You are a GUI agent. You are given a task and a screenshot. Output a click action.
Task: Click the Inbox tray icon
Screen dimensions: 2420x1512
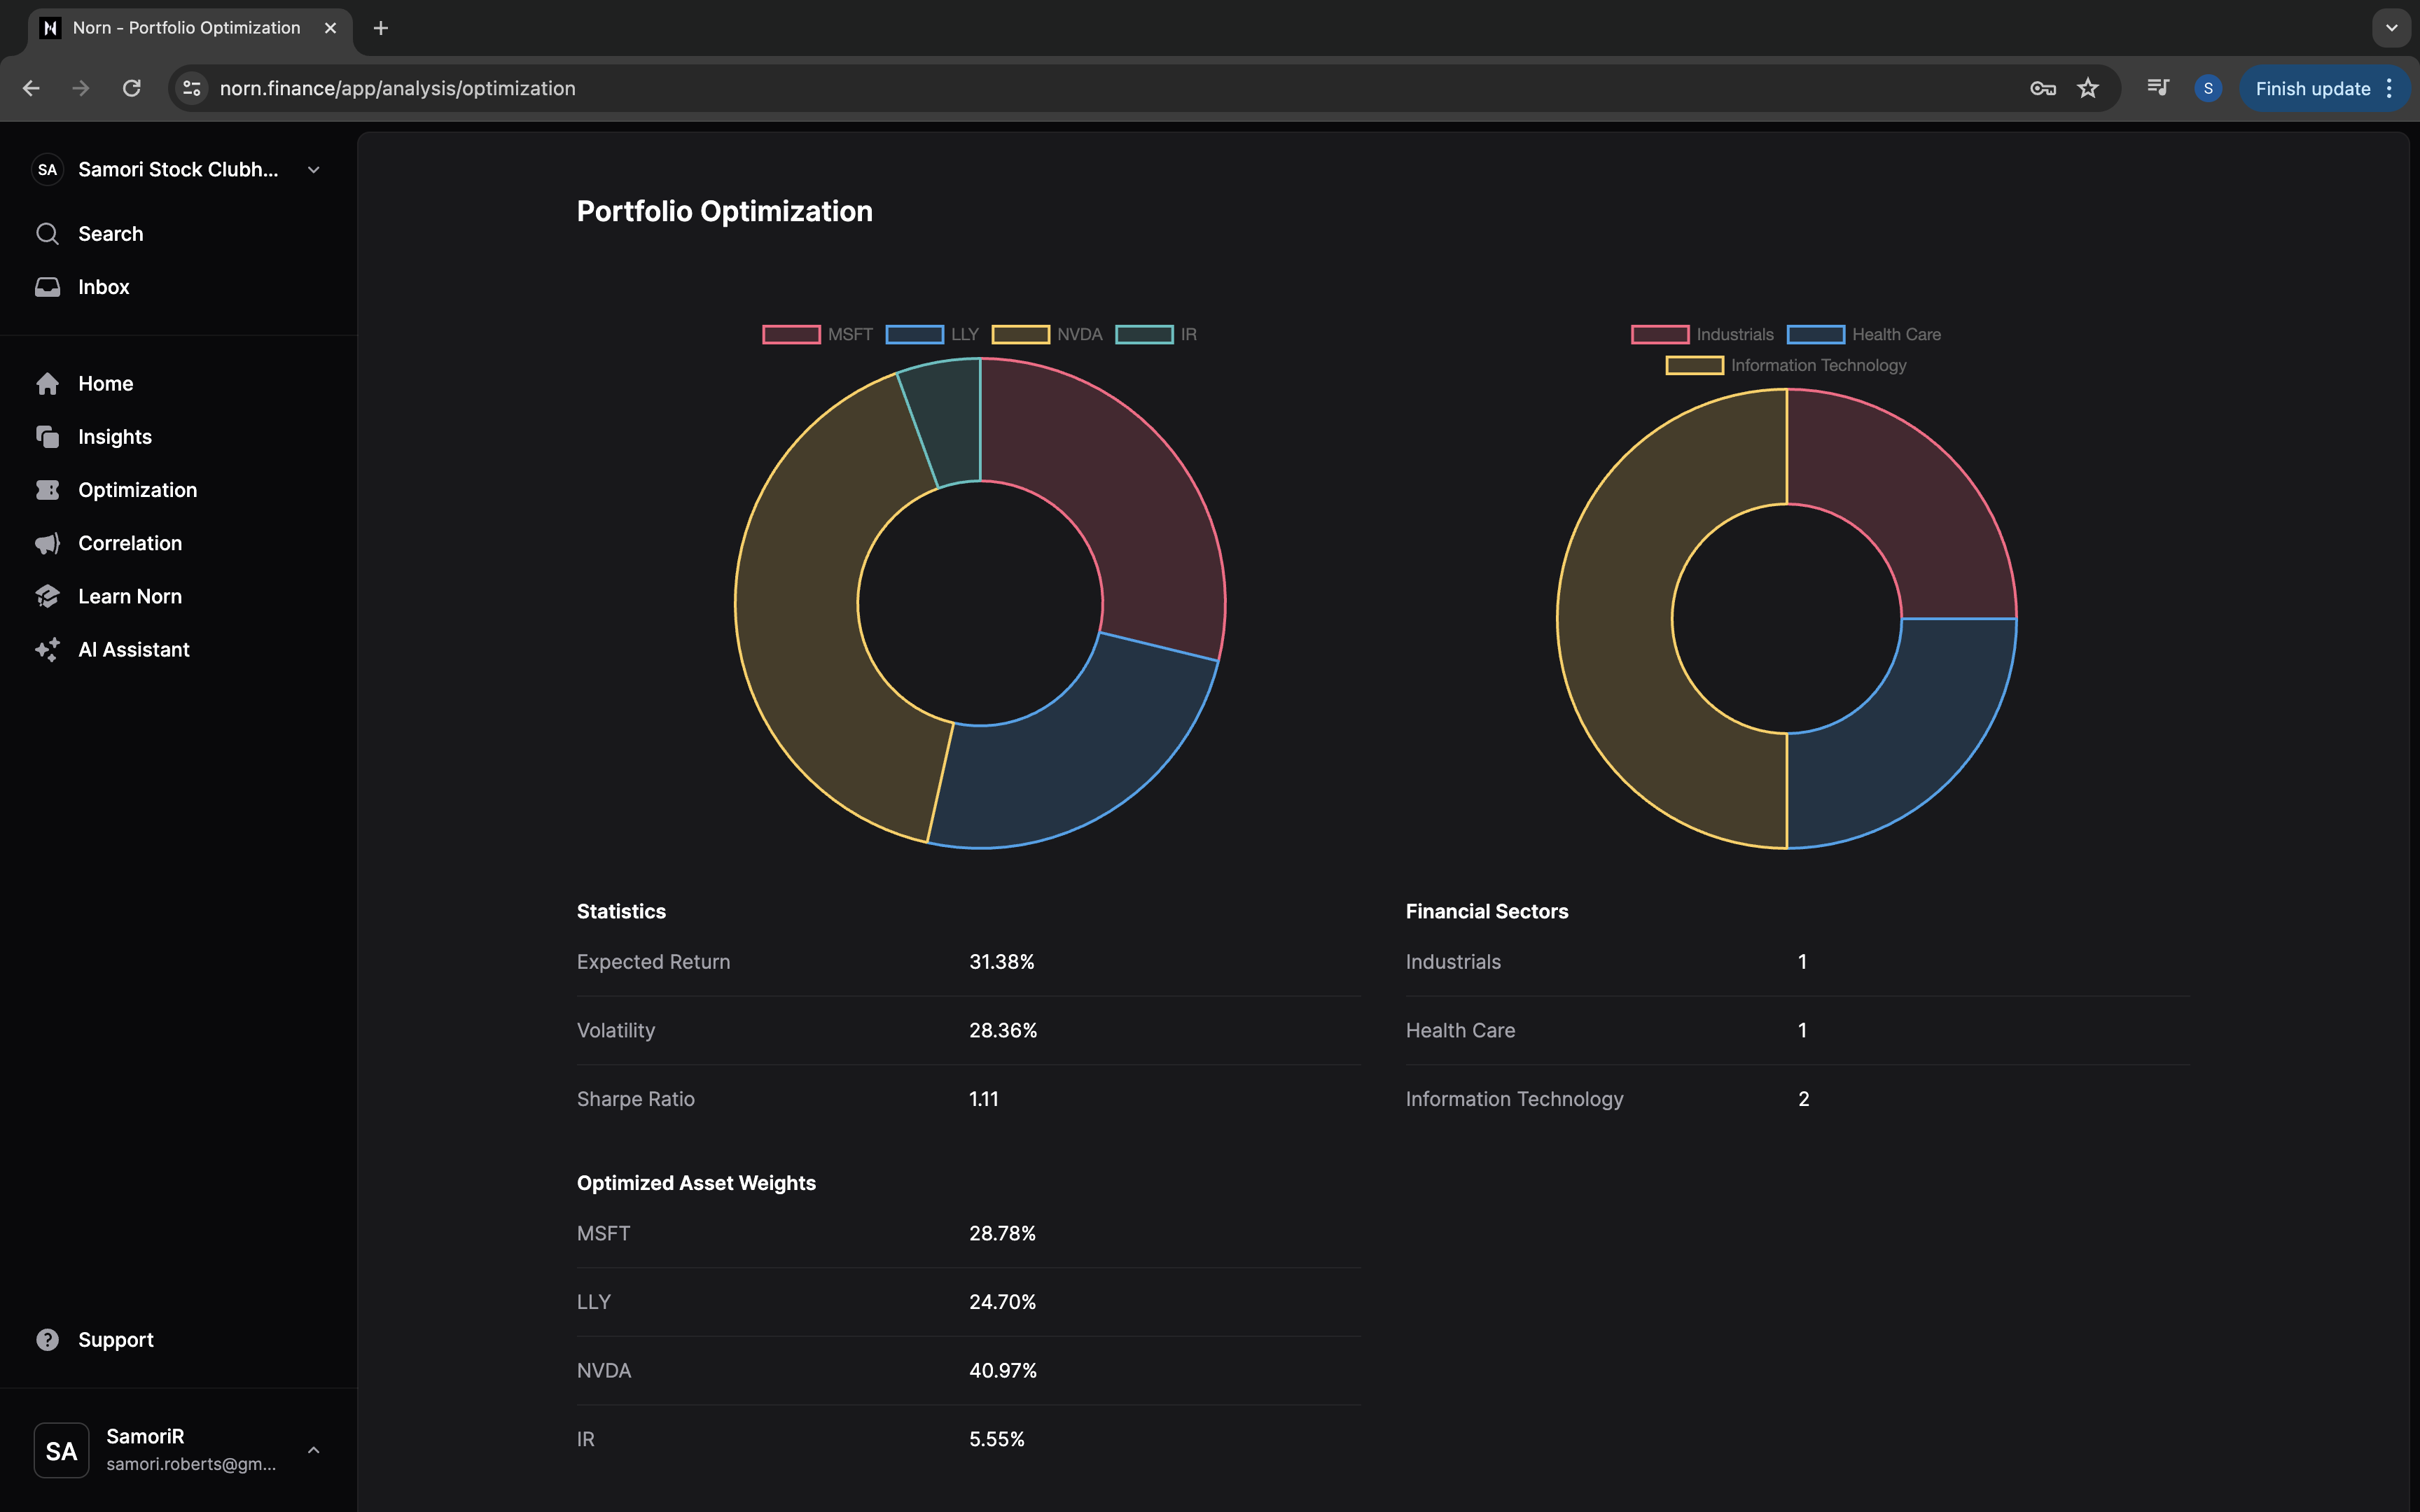click(47, 287)
